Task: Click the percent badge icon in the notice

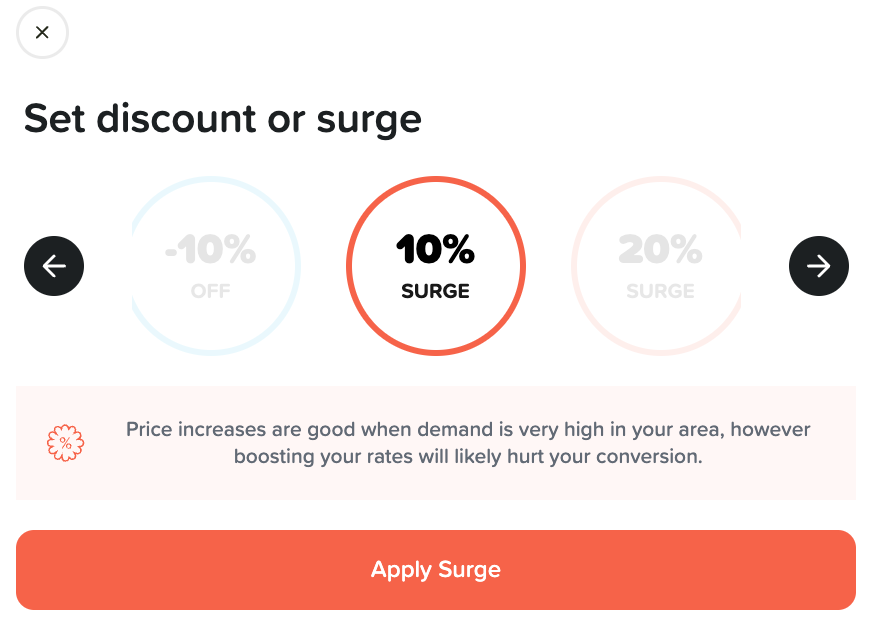Action: [x=66, y=442]
